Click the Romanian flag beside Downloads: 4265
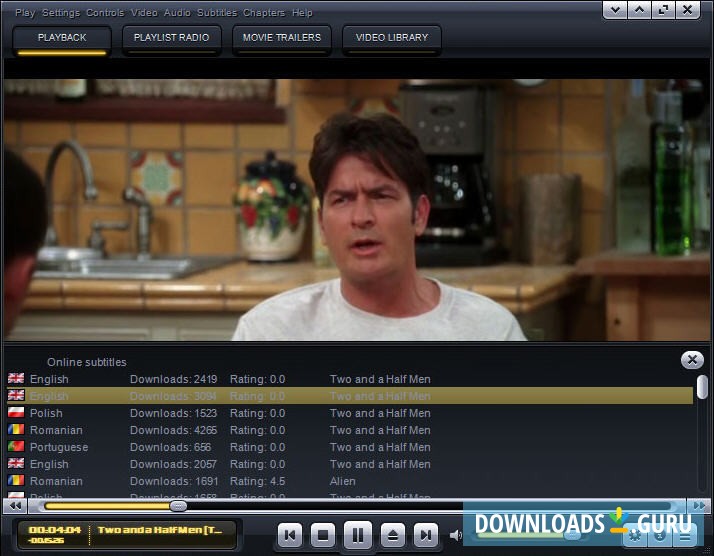Viewport: 714px width, 556px height. coord(16,429)
